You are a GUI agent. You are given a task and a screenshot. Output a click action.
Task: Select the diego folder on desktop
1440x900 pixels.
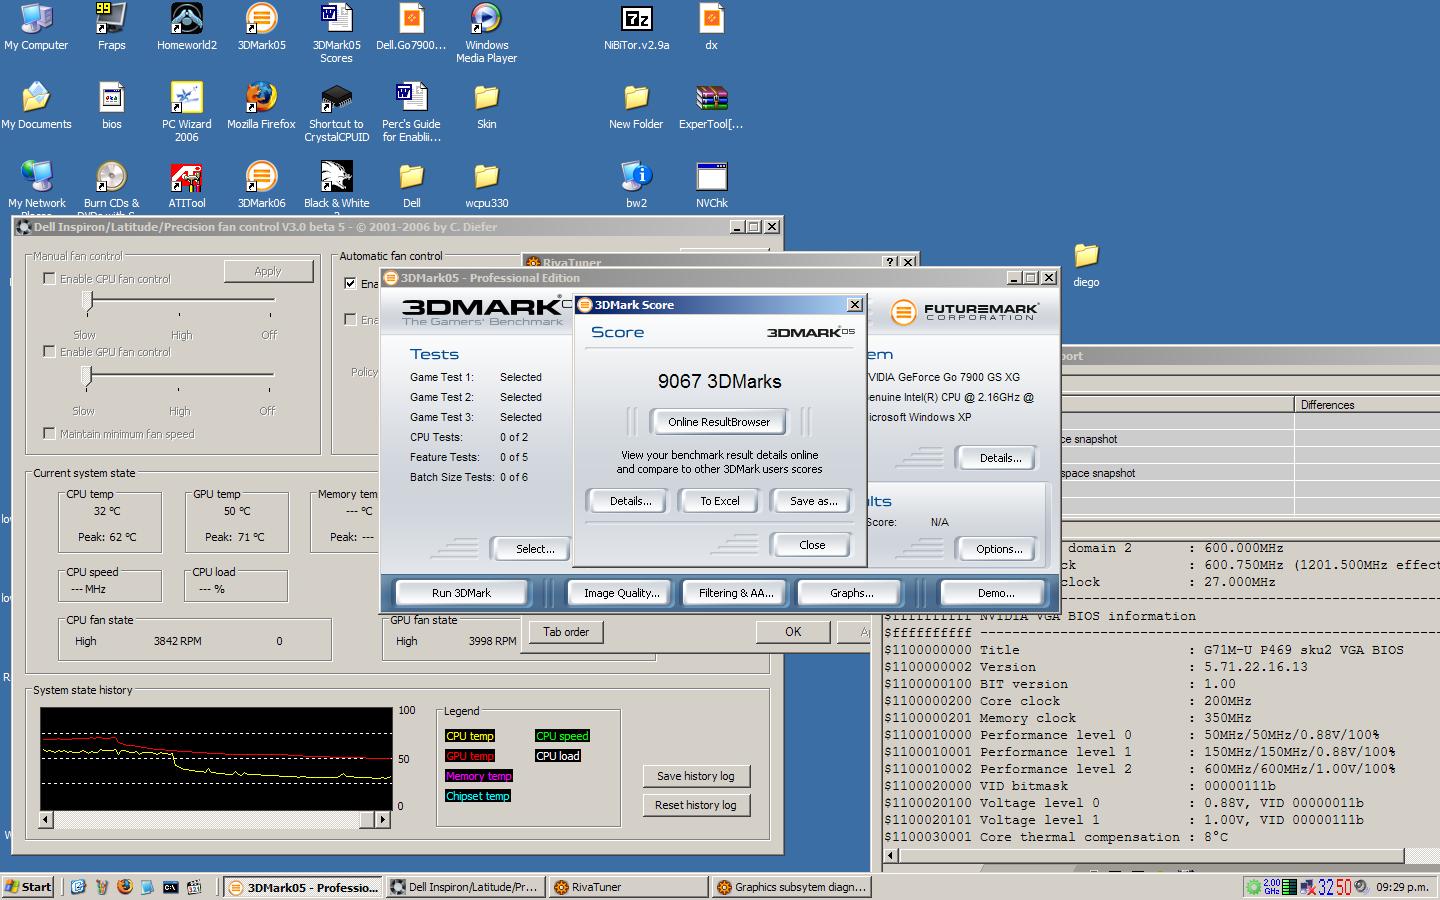1086,264
